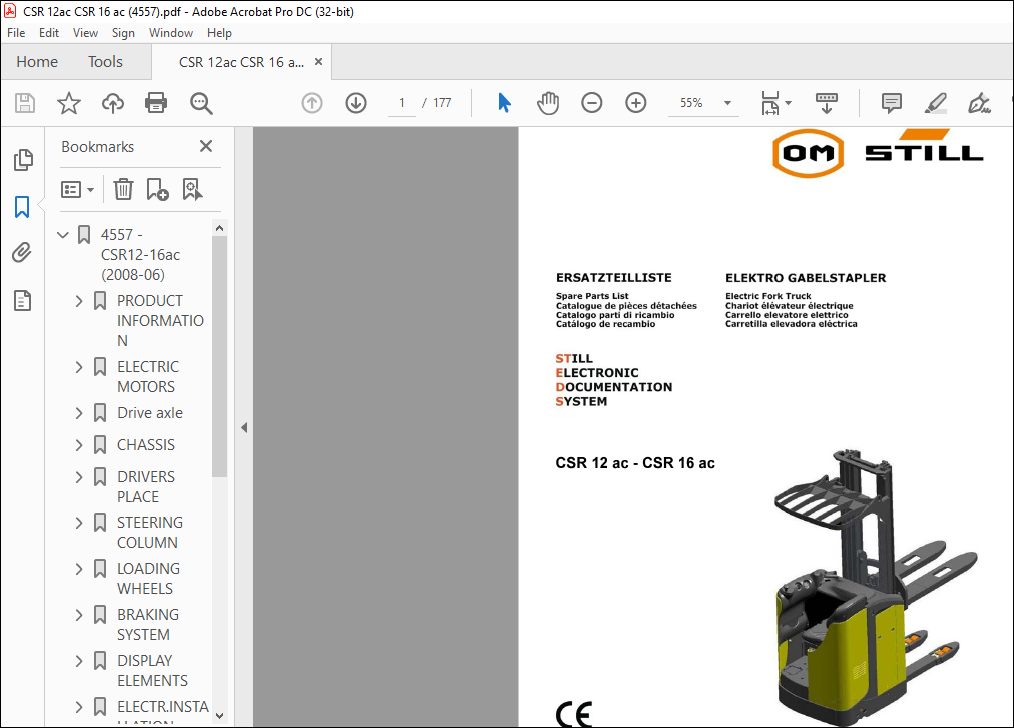Expand the ELECTRIC MOTORS bookmark

pyautogui.click(x=79, y=367)
